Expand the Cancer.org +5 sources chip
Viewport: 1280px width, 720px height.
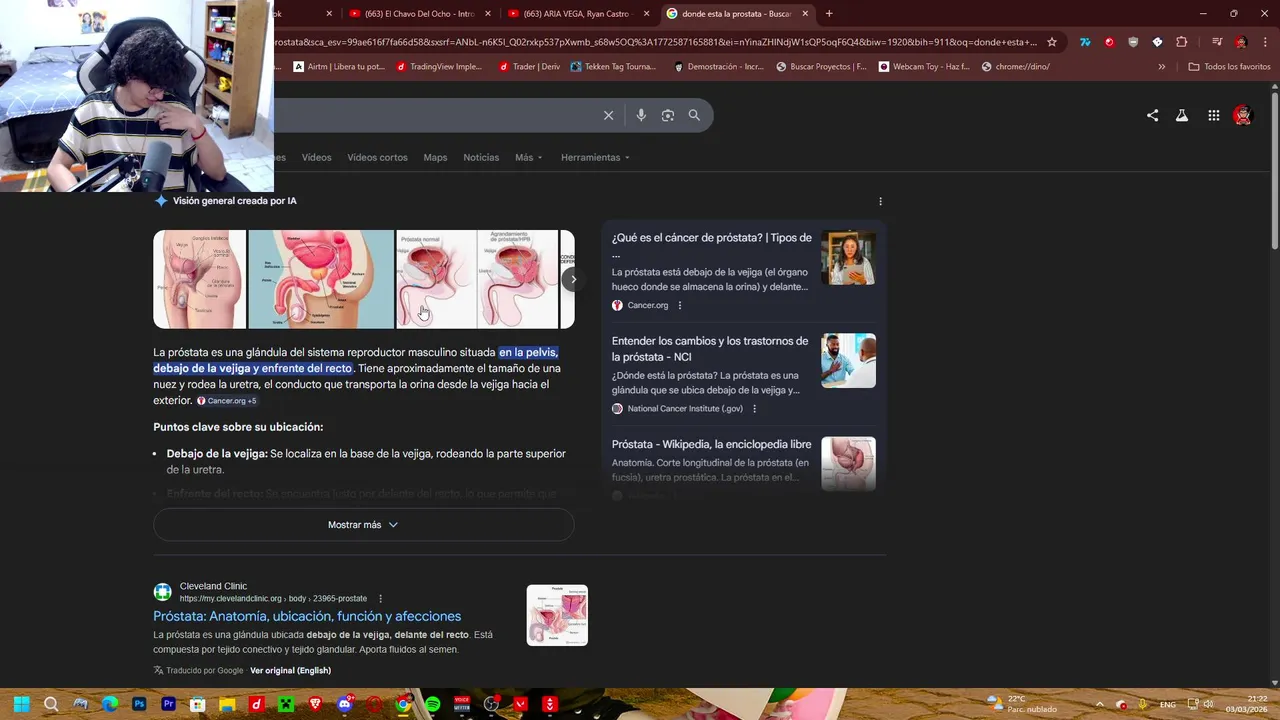coord(227,401)
